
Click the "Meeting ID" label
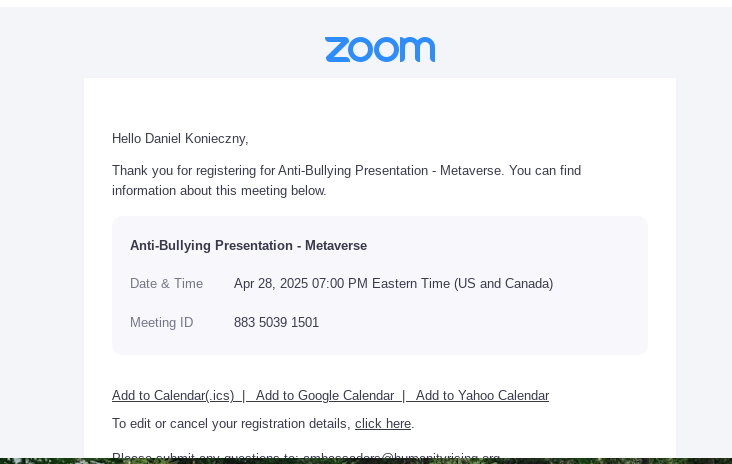pyautogui.click(x=161, y=323)
